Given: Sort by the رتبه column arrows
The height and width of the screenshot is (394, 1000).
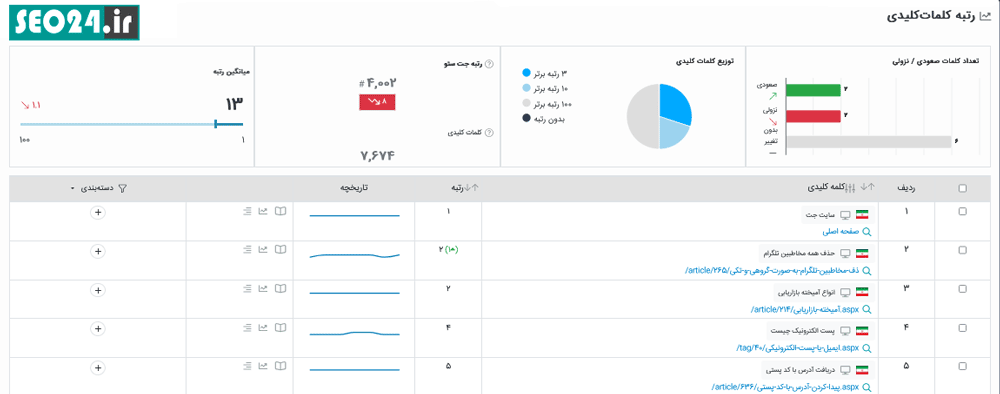Looking at the screenshot, I should tap(472, 187).
